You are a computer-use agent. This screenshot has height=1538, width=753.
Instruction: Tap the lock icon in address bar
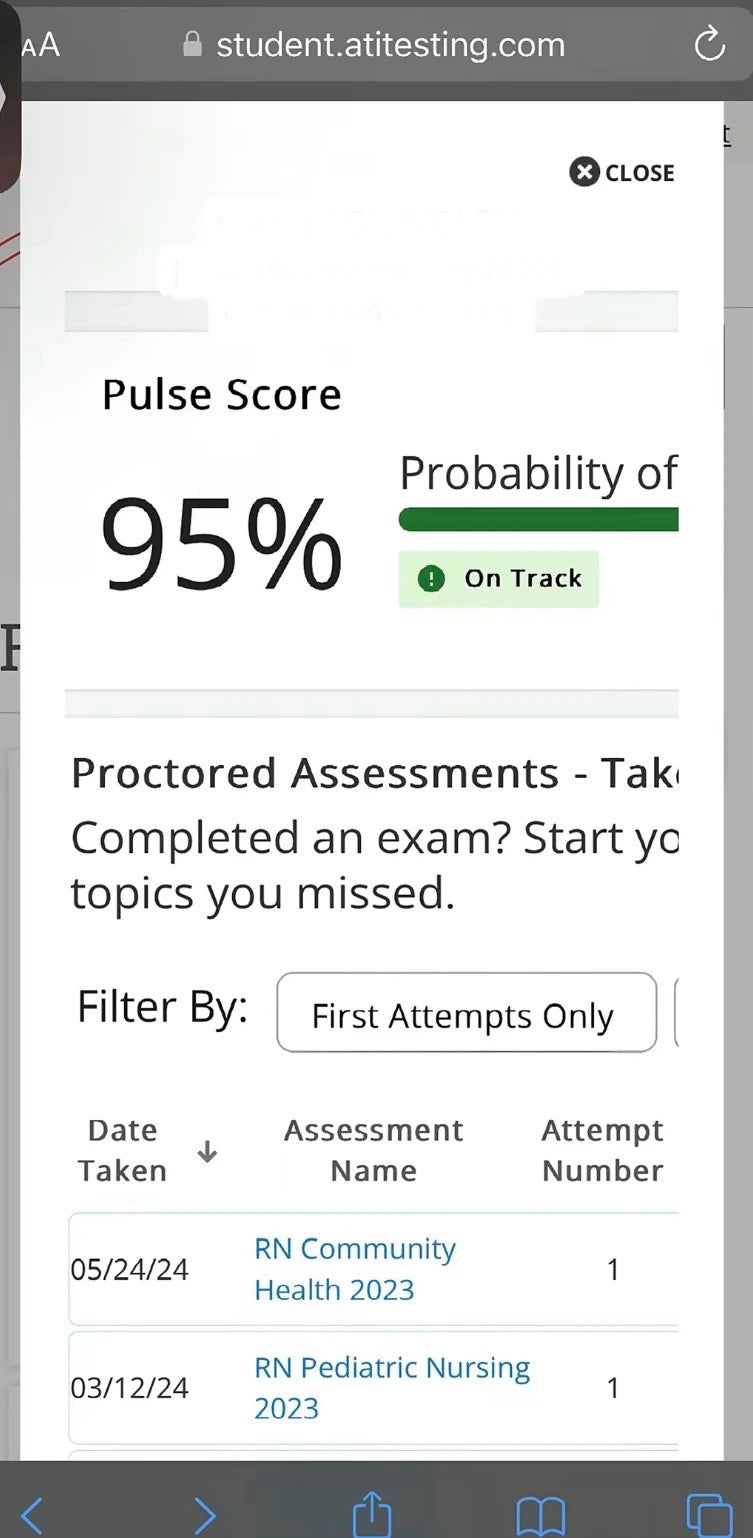193,45
